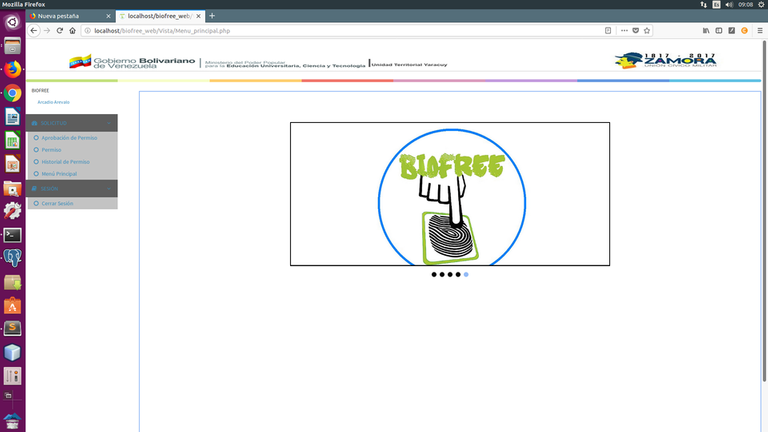768x432 pixels.
Task: Open the page actions three-dot menu
Action: pos(624,30)
